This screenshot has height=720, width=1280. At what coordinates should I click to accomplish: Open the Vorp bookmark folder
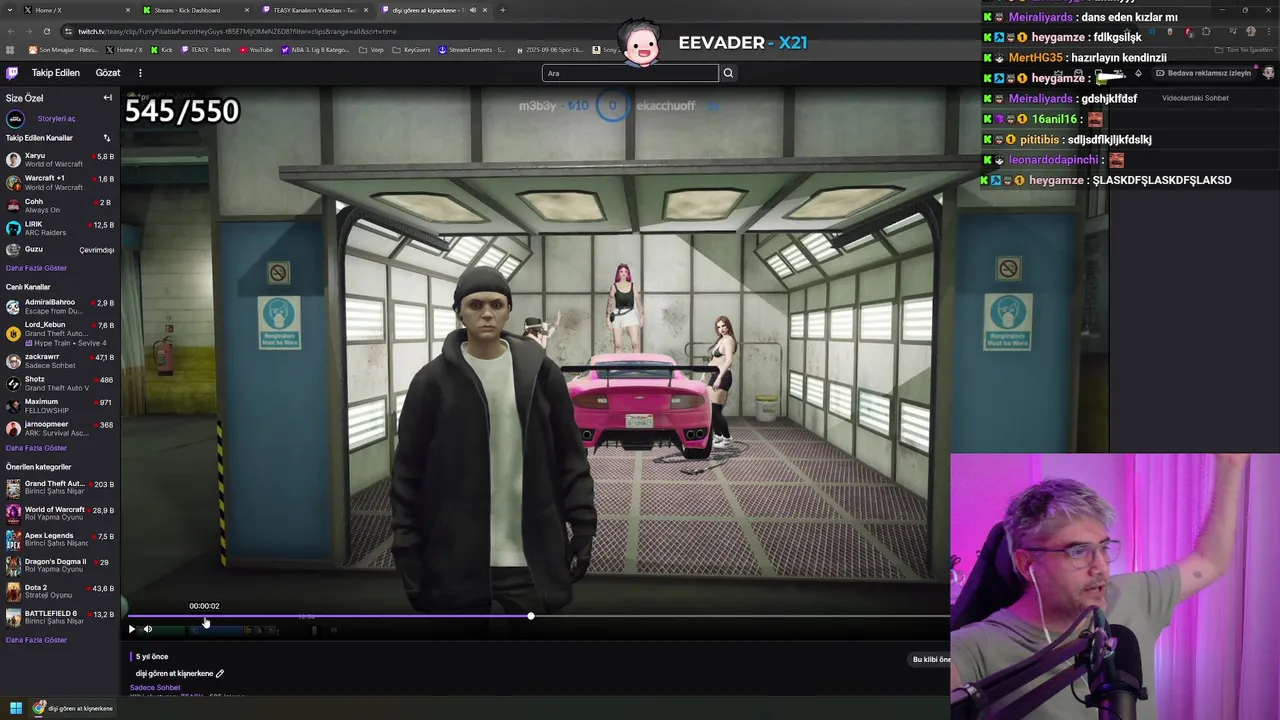point(372,49)
